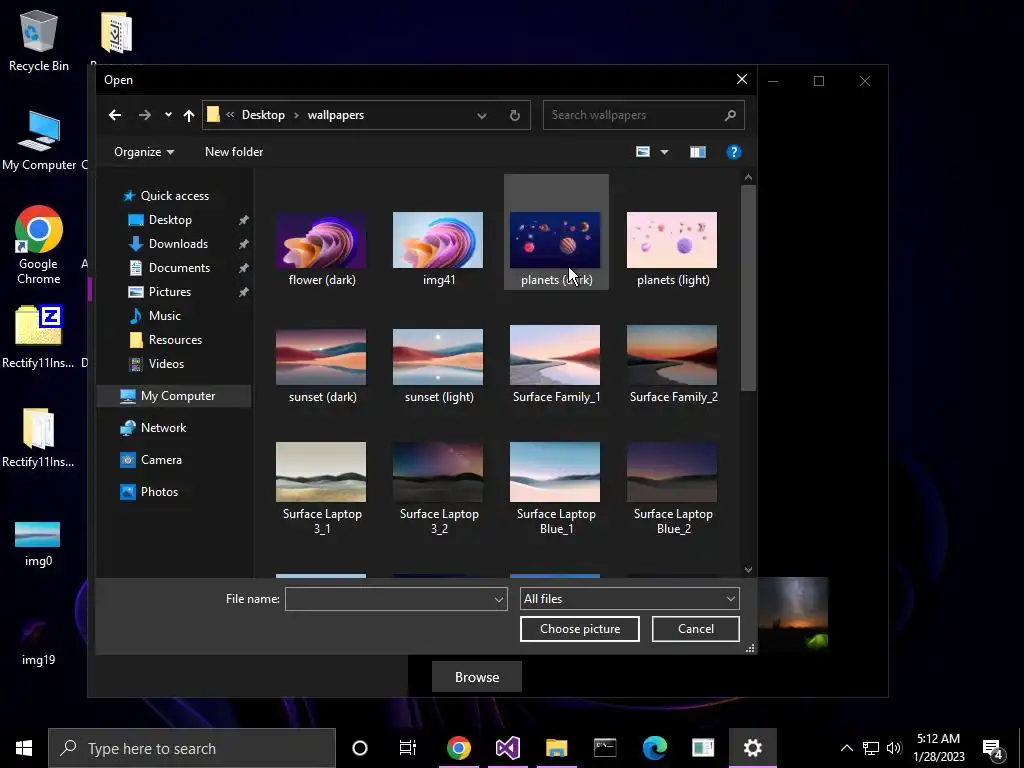Screen dimensions: 1024x768
Task: Click the File name input box
Action: click(x=389, y=599)
